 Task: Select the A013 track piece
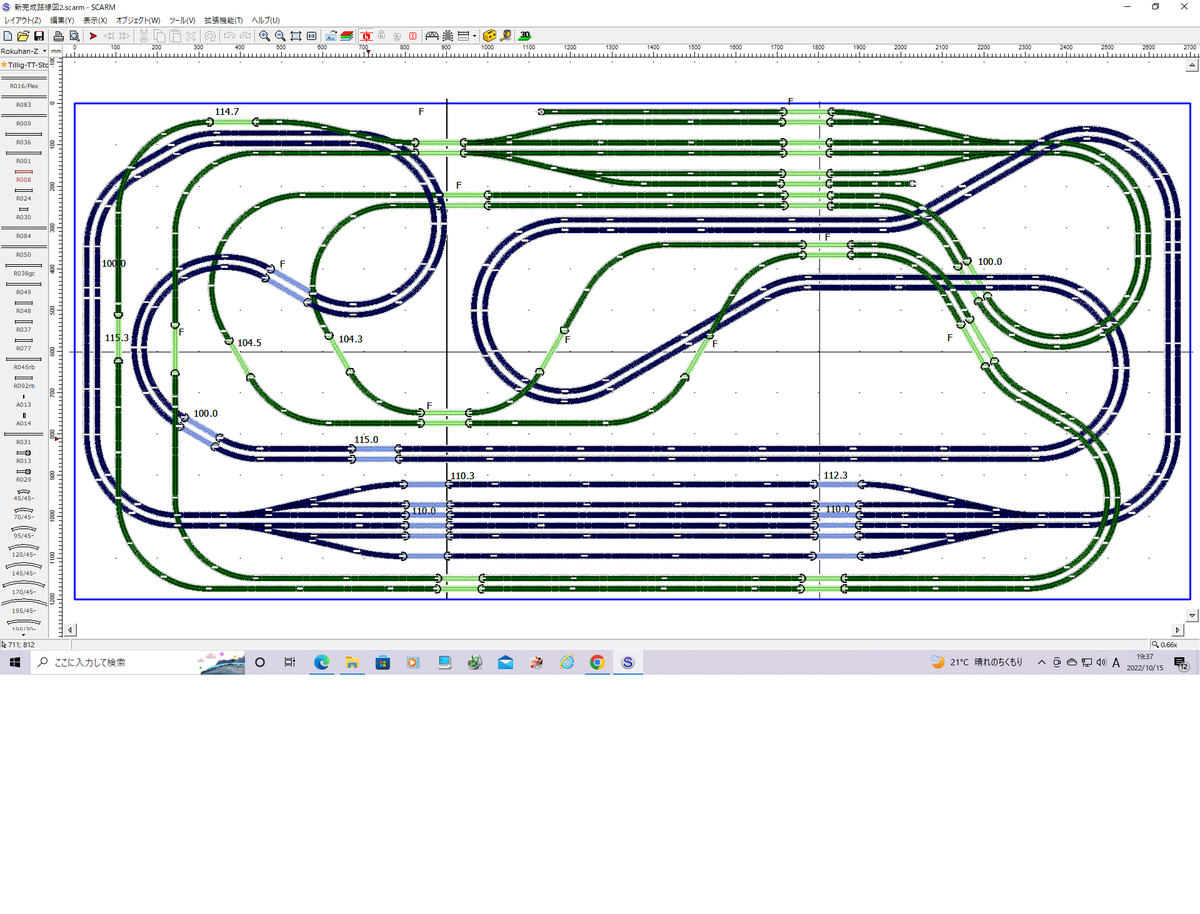[24, 401]
